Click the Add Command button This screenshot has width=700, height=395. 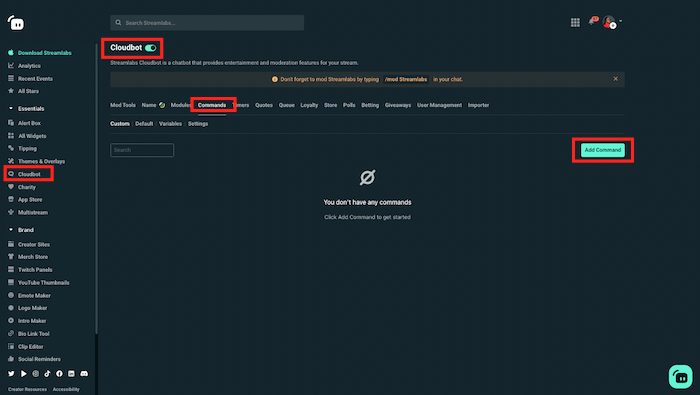[x=603, y=150]
